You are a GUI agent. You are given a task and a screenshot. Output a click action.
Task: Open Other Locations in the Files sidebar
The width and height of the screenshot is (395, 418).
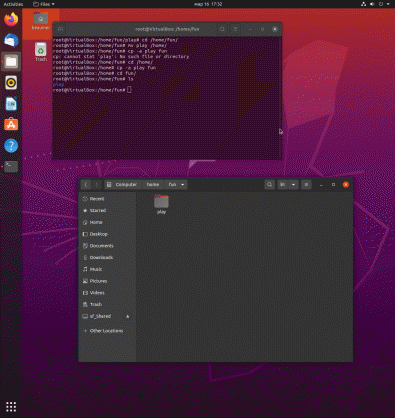(x=107, y=331)
